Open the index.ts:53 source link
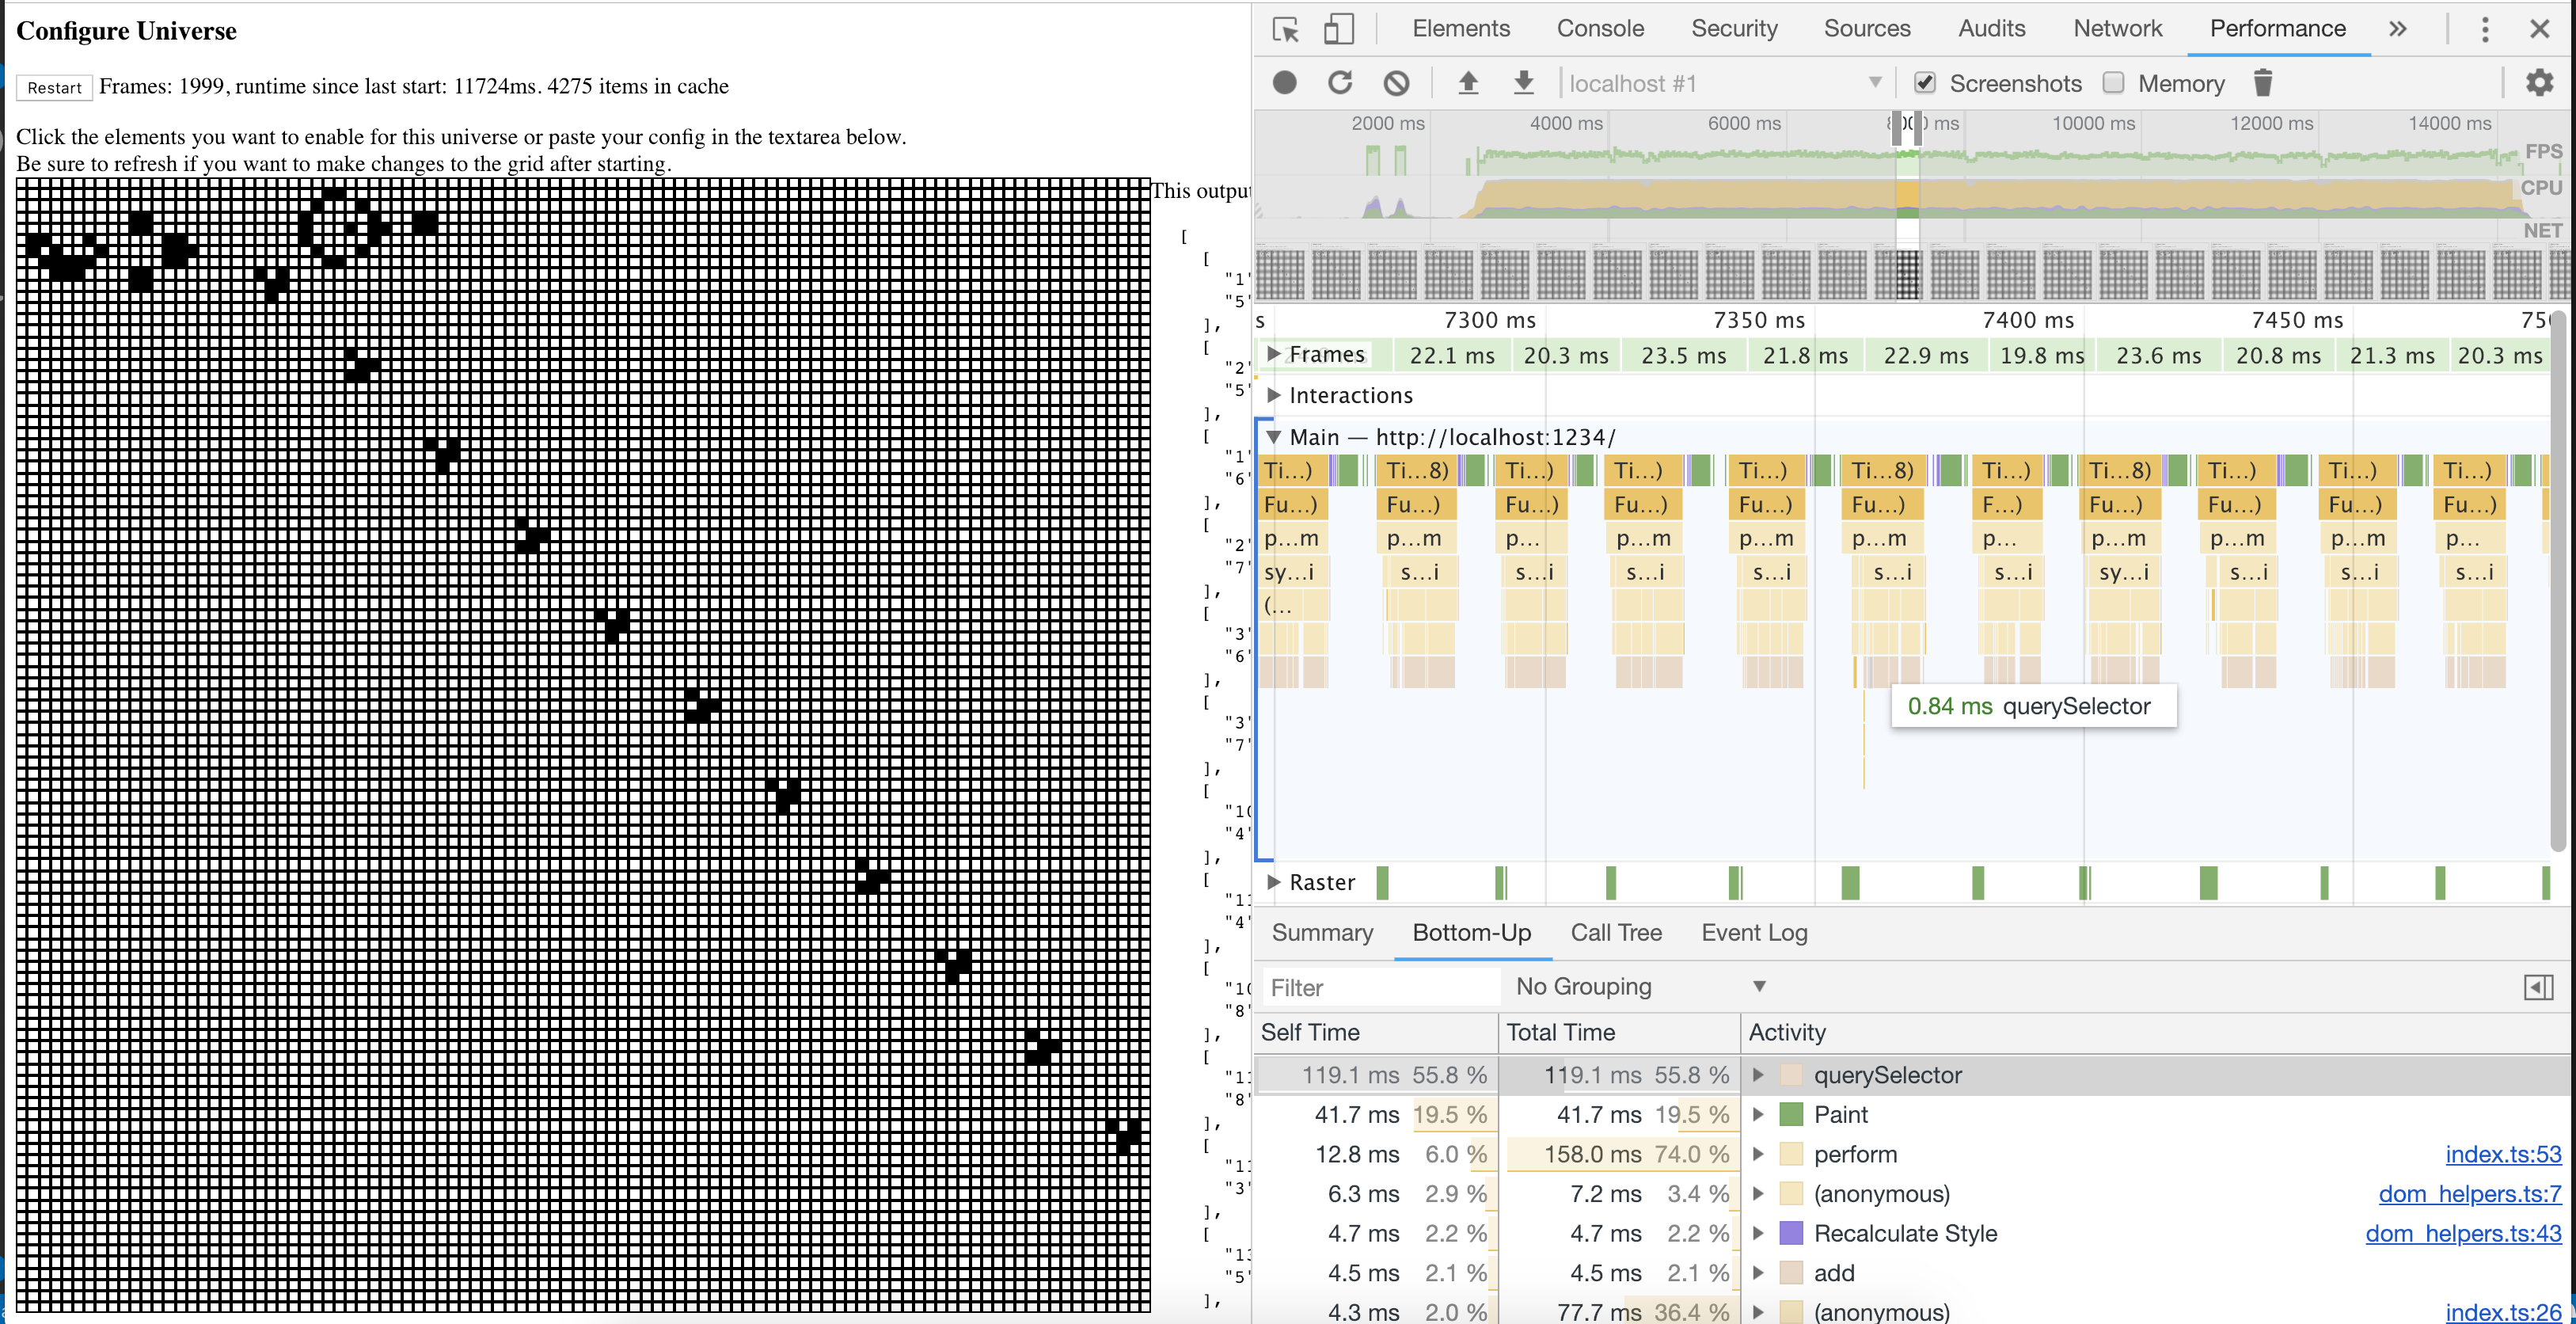The width and height of the screenshot is (2576, 1324). click(2503, 1154)
